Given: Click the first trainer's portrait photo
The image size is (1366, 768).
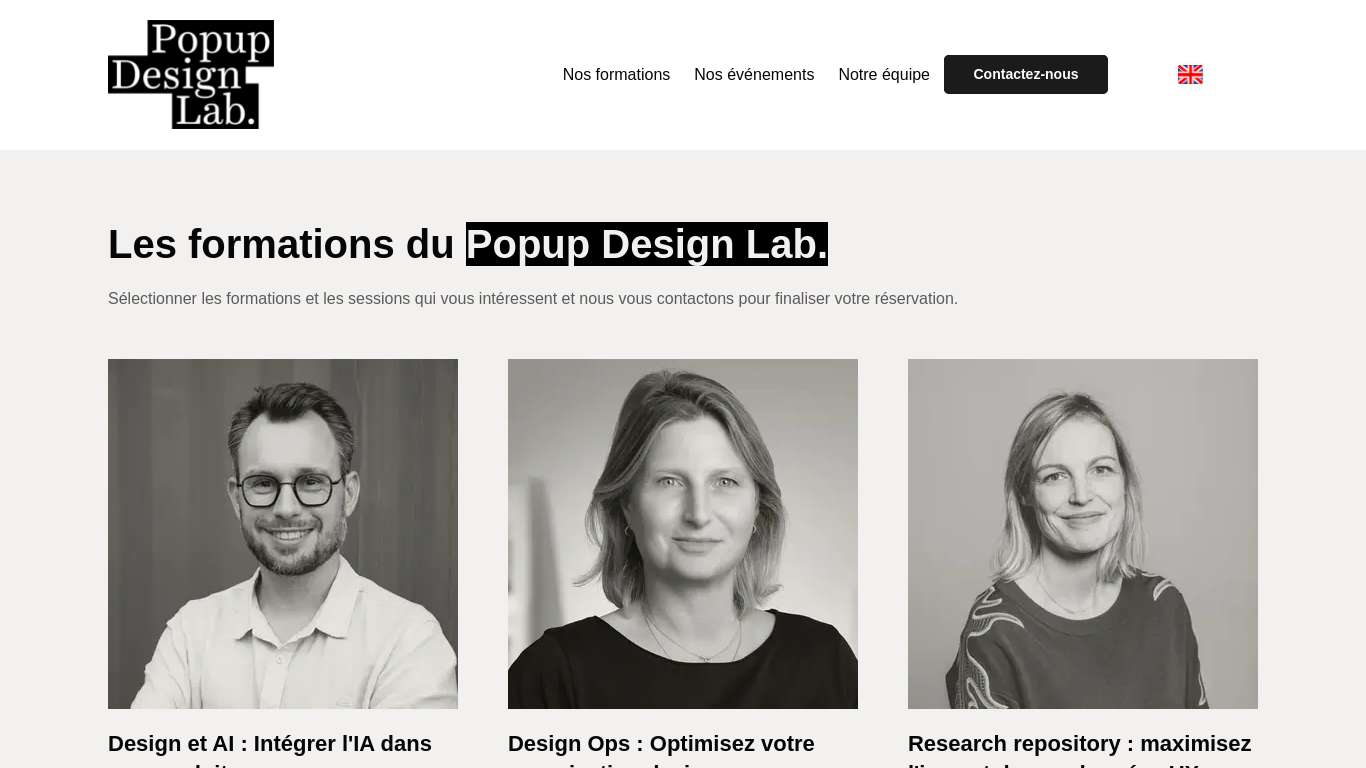Looking at the screenshot, I should pos(283,534).
